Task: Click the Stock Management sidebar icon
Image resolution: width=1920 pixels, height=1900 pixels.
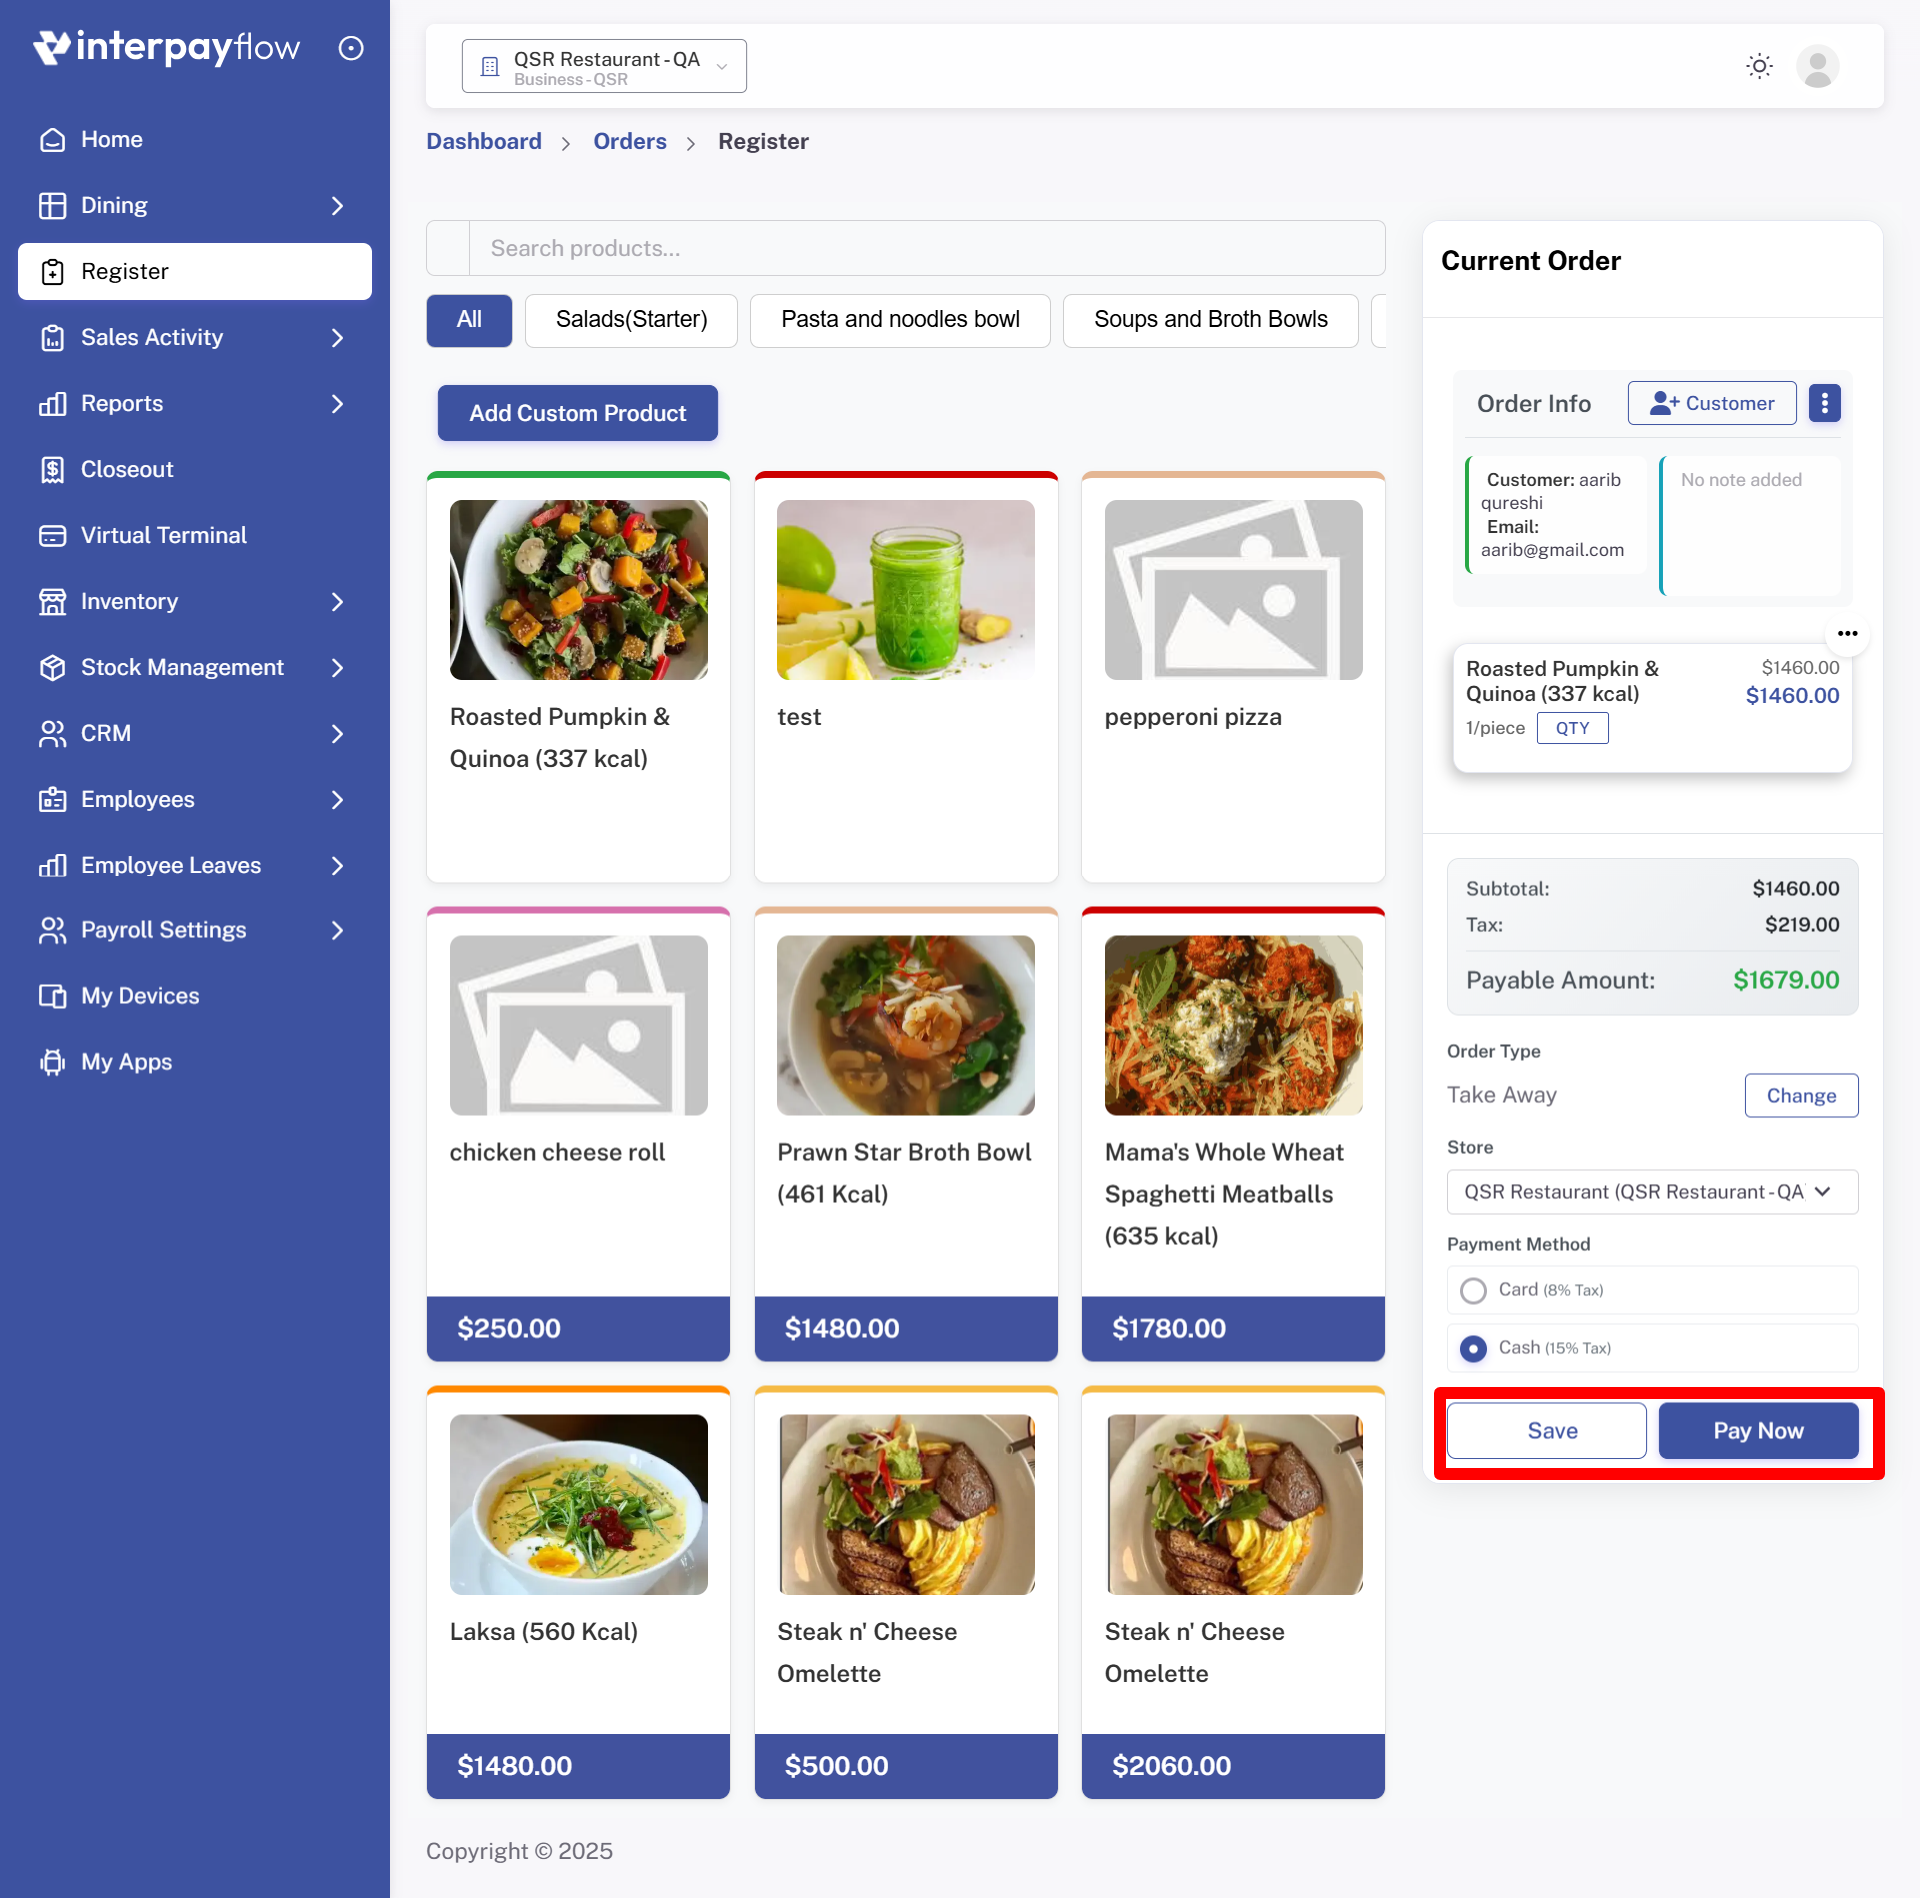Action: [52, 668]
